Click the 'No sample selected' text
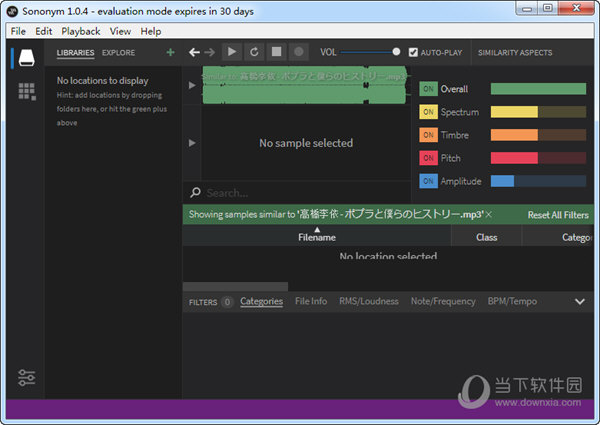 tap(306, 143)
